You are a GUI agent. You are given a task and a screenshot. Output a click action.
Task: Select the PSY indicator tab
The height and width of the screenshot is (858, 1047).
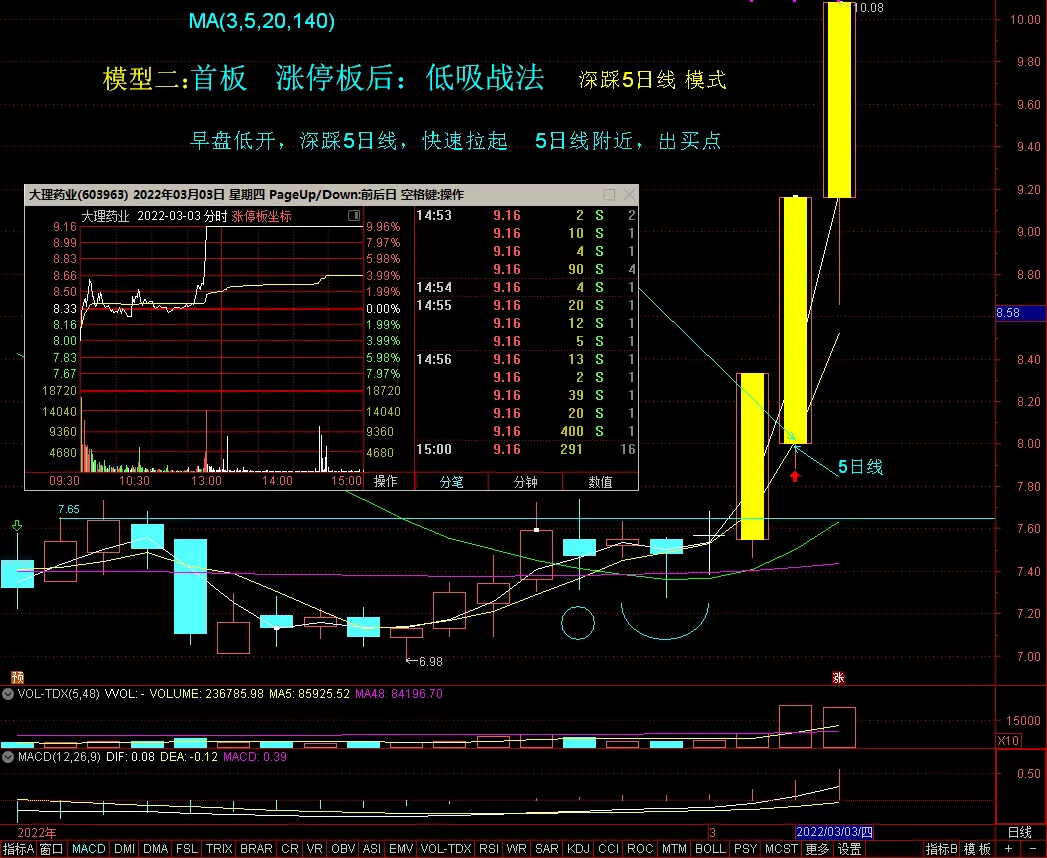coord(745,849)
